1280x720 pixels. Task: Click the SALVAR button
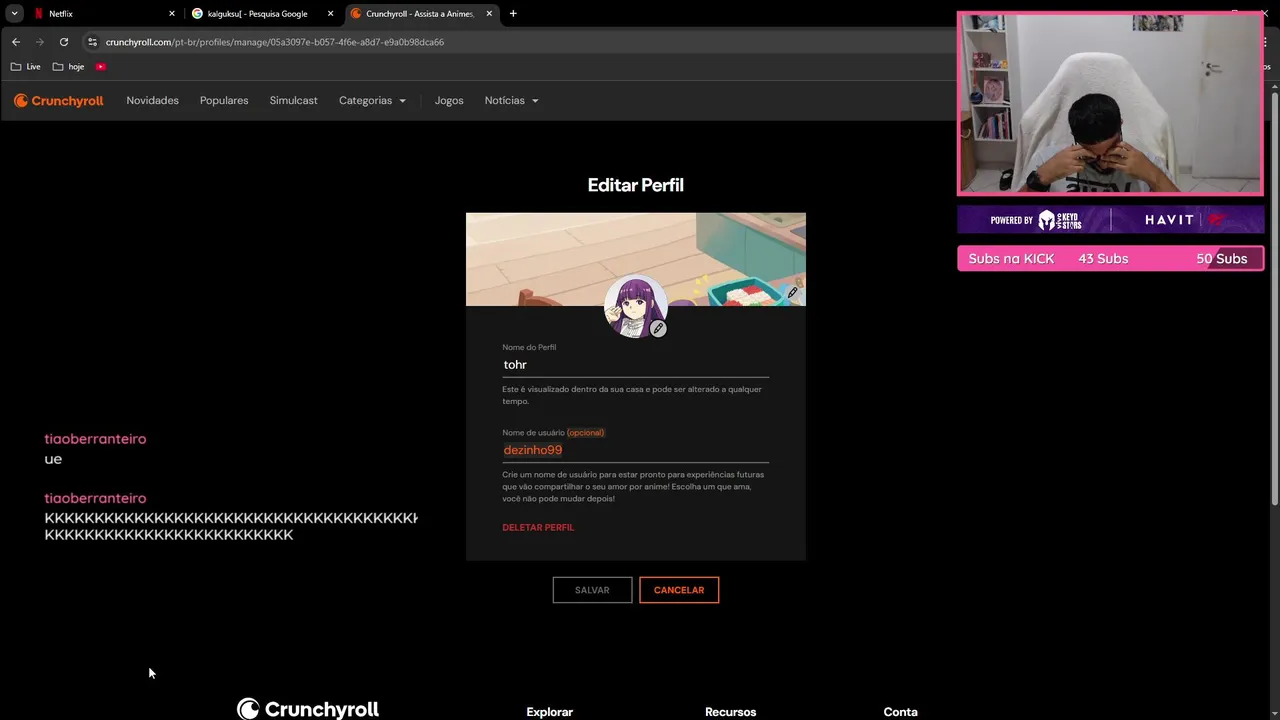[x=592, y=590]
